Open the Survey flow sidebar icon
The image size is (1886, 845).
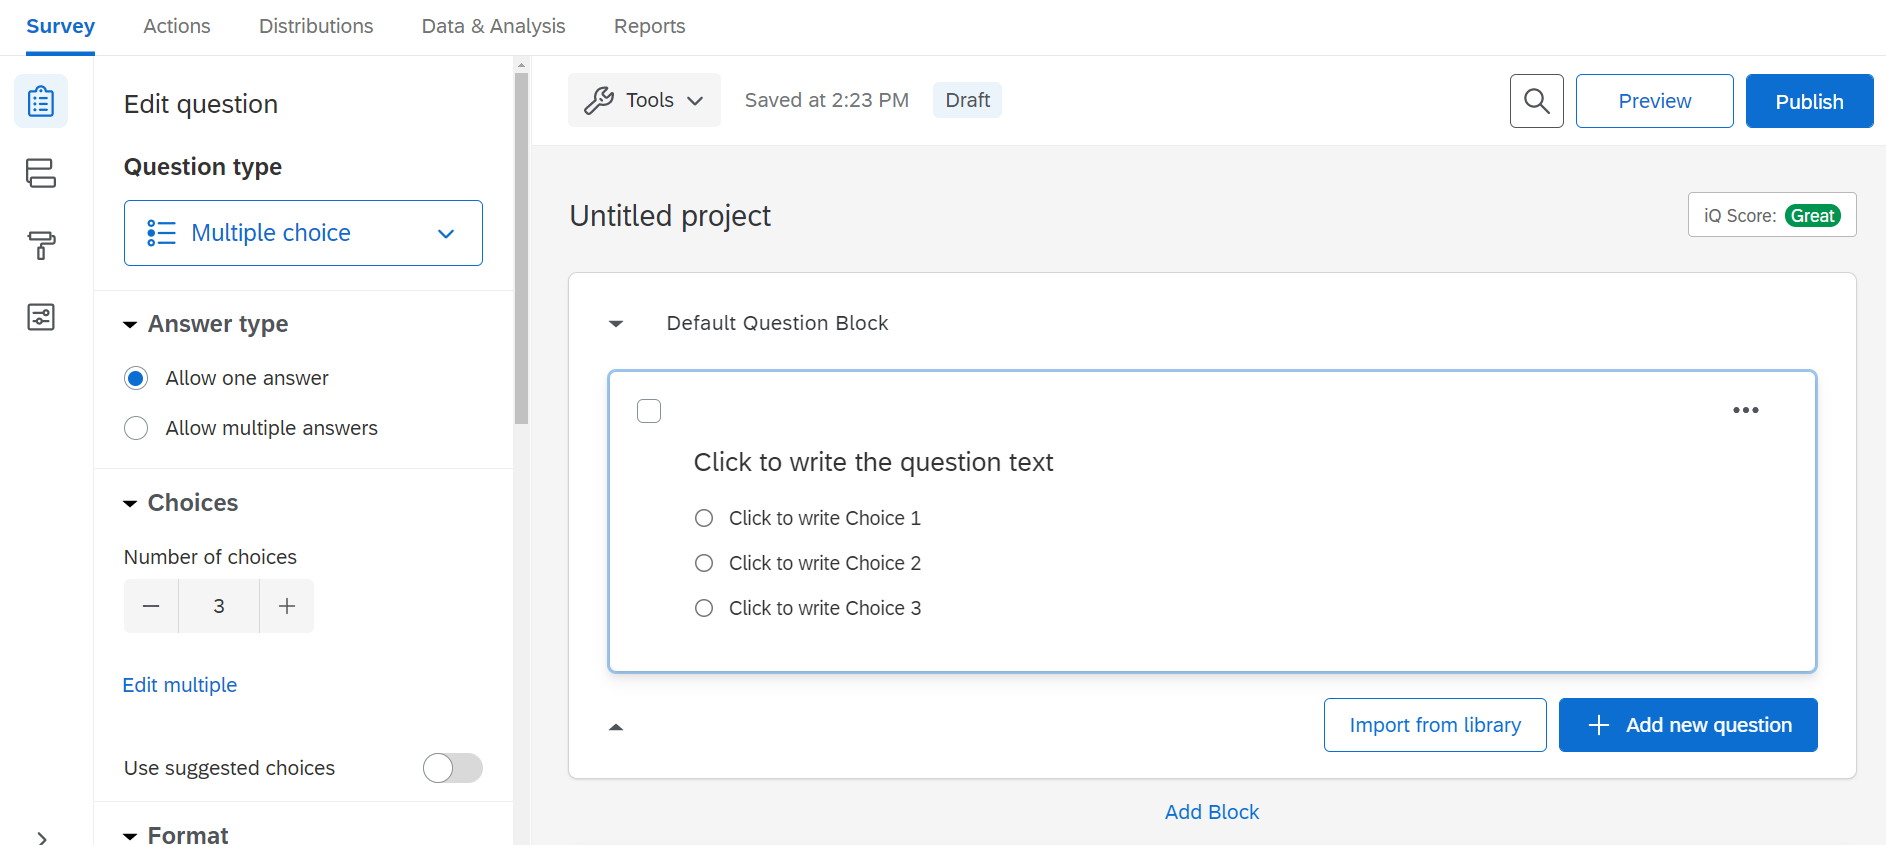pyautogui.click(x=41, y=173)
